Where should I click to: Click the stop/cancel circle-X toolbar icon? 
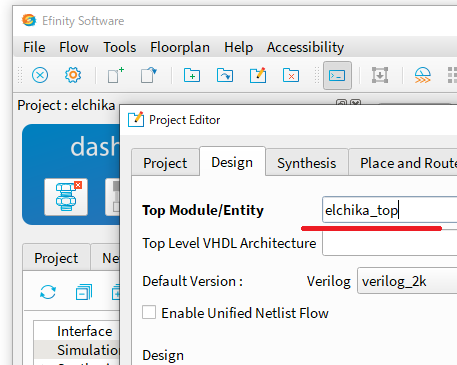[40, 75]
